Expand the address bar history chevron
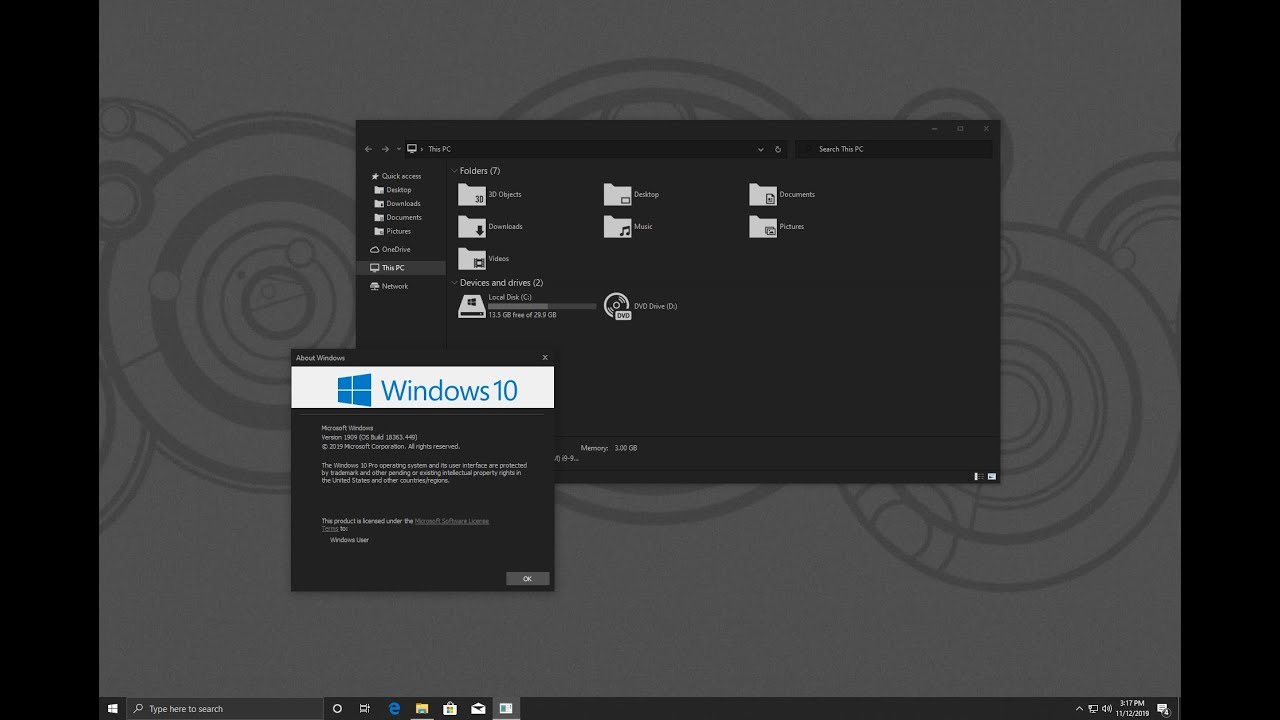Image resolution: width=1280 pixels, height=720 pixels. coord(761,149)
